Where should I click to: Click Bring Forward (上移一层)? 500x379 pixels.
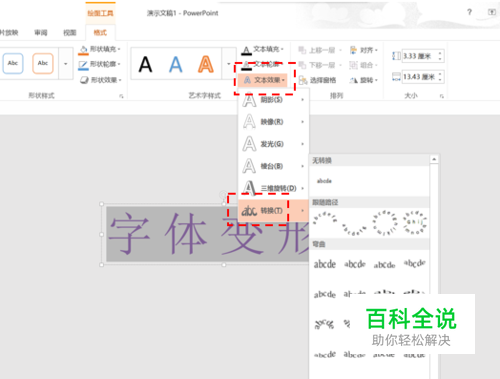click(320, 50)
